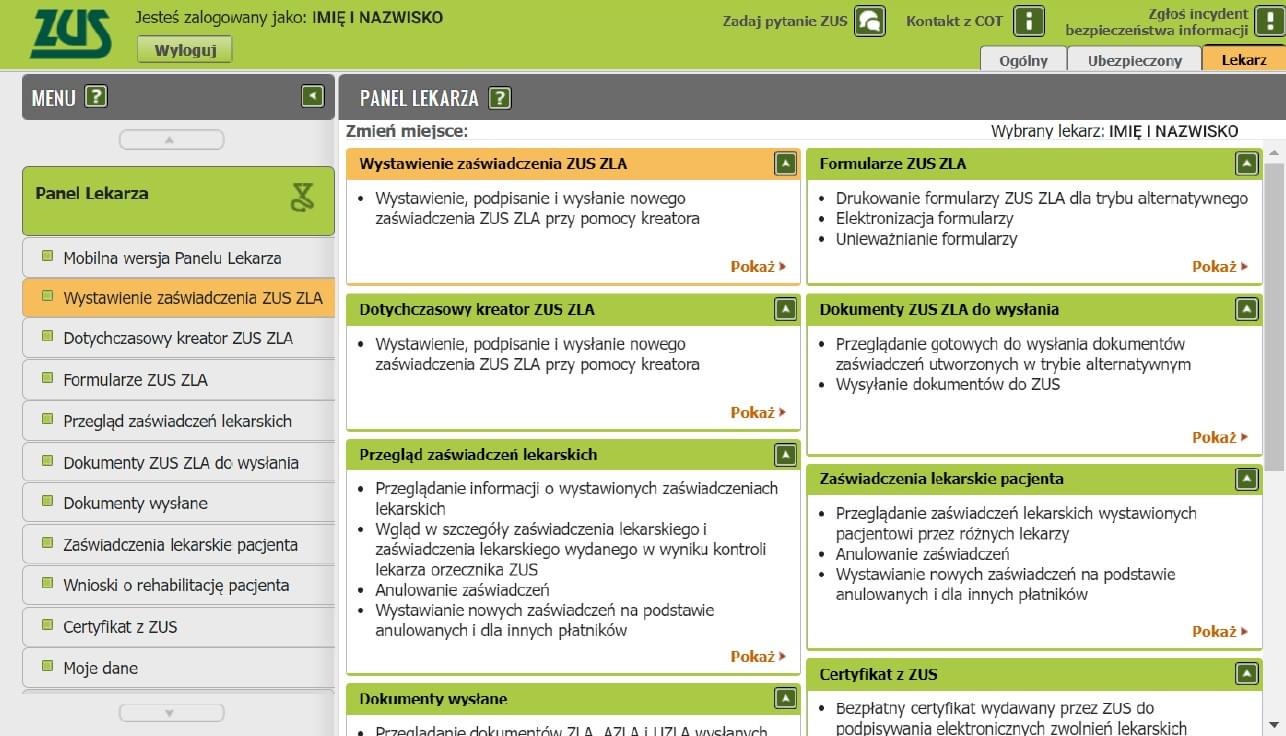Open the PANEL LEKARZA help icon
1286x736 pixels.
(x=500, y=98)
